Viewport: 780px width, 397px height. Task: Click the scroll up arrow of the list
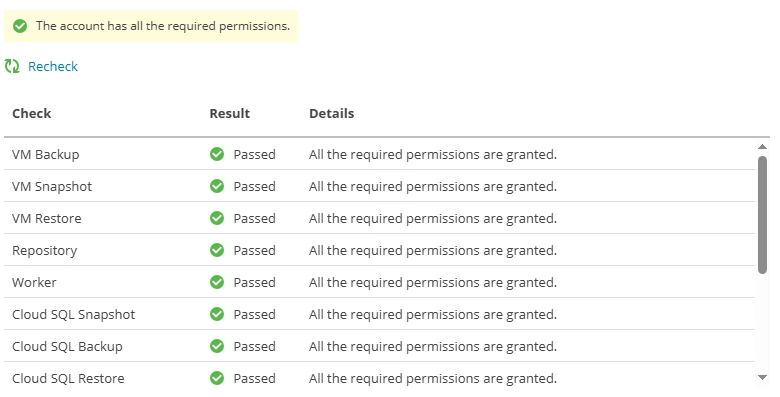click(x=762, y=146)
